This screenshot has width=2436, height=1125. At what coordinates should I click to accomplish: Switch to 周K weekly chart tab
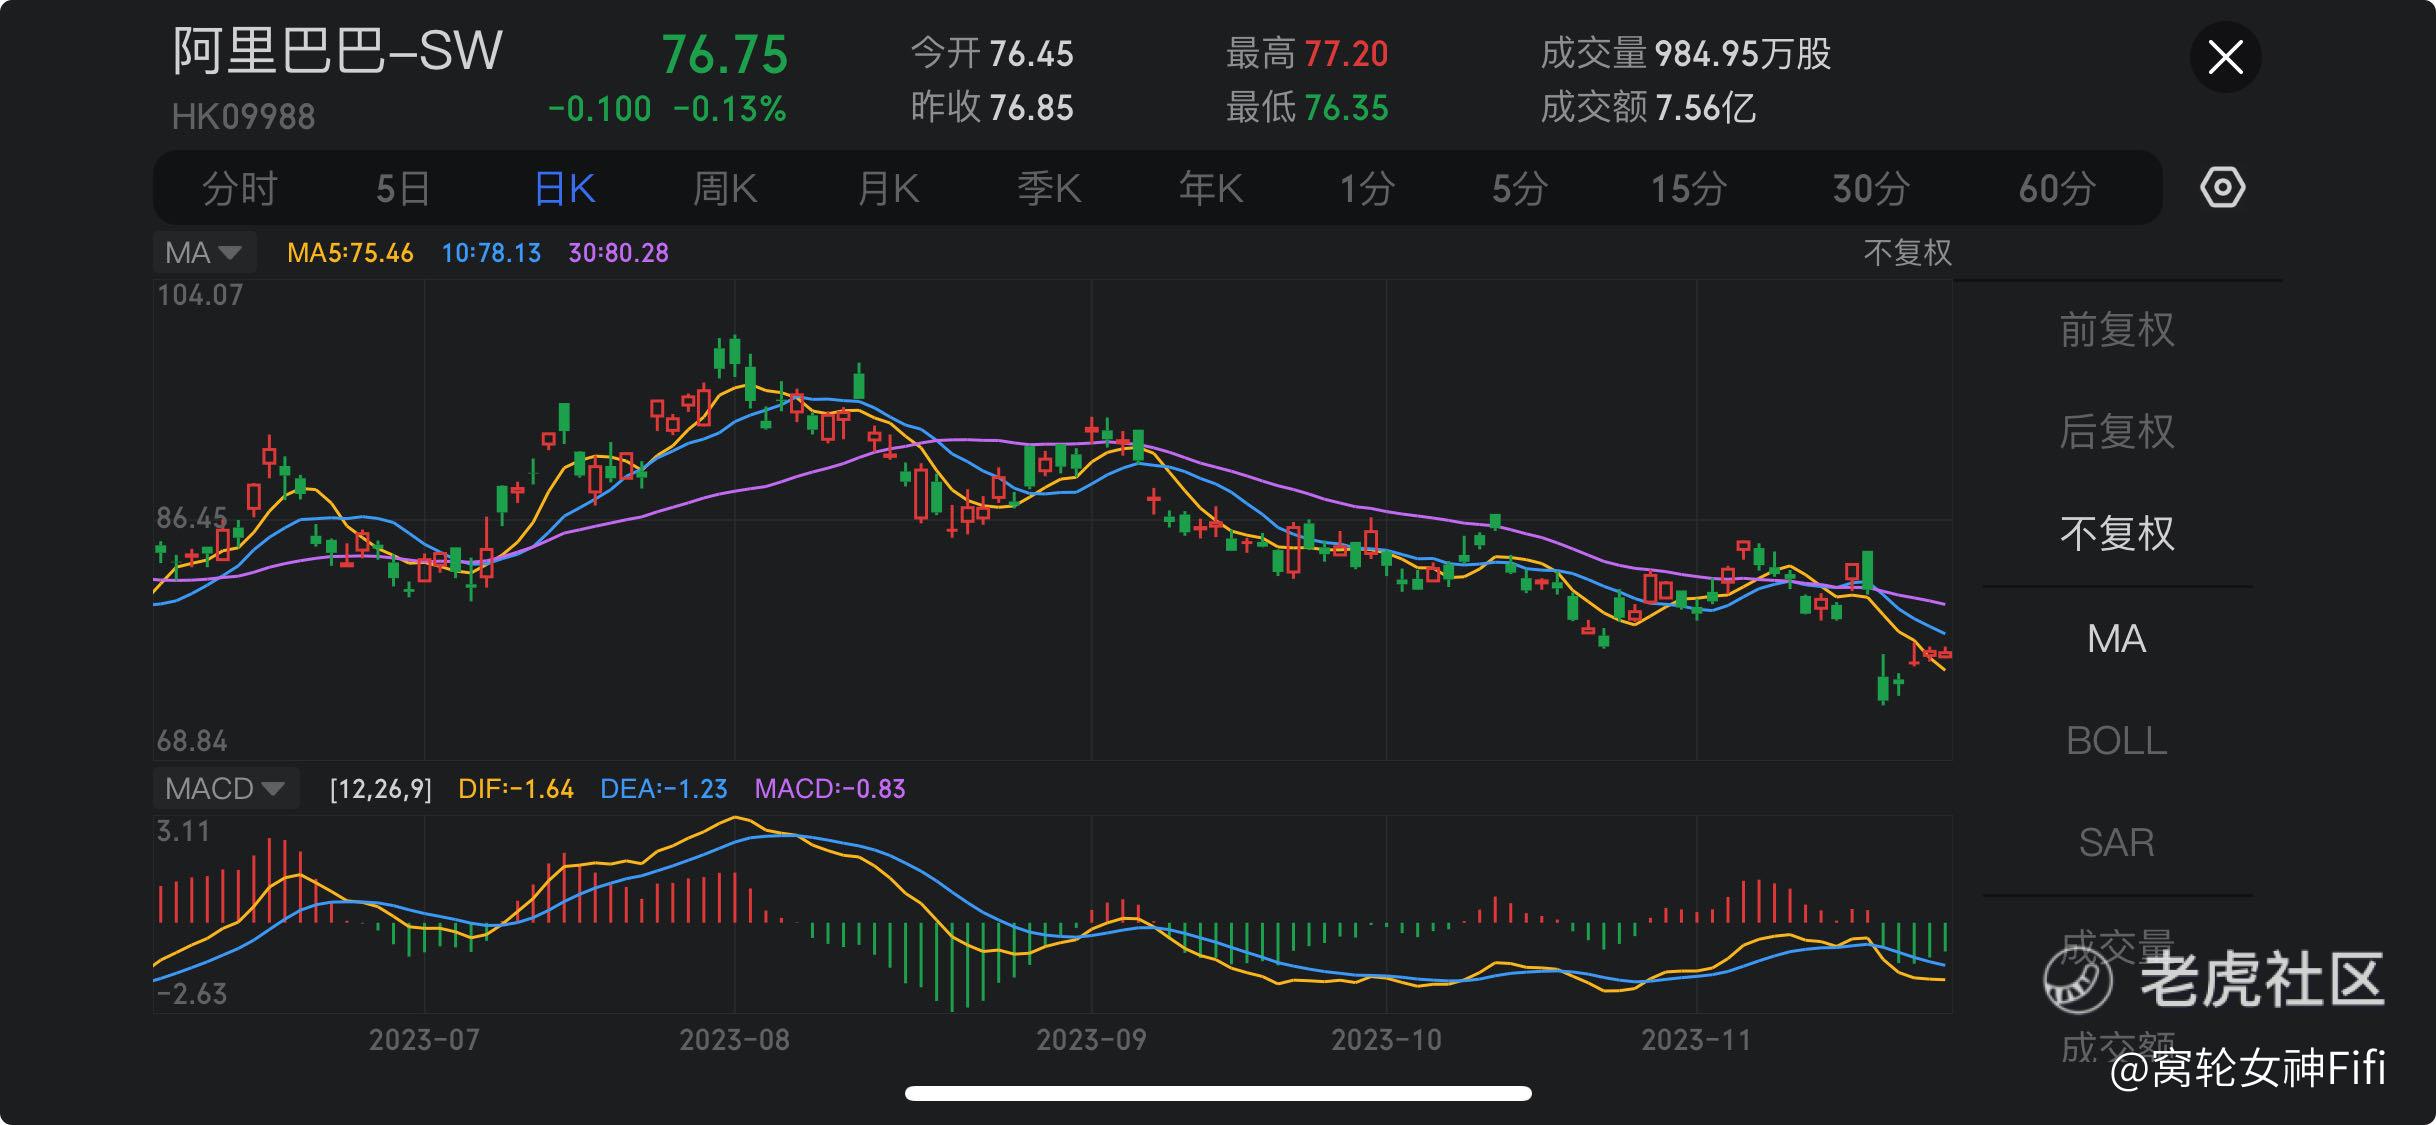[725, 188]
